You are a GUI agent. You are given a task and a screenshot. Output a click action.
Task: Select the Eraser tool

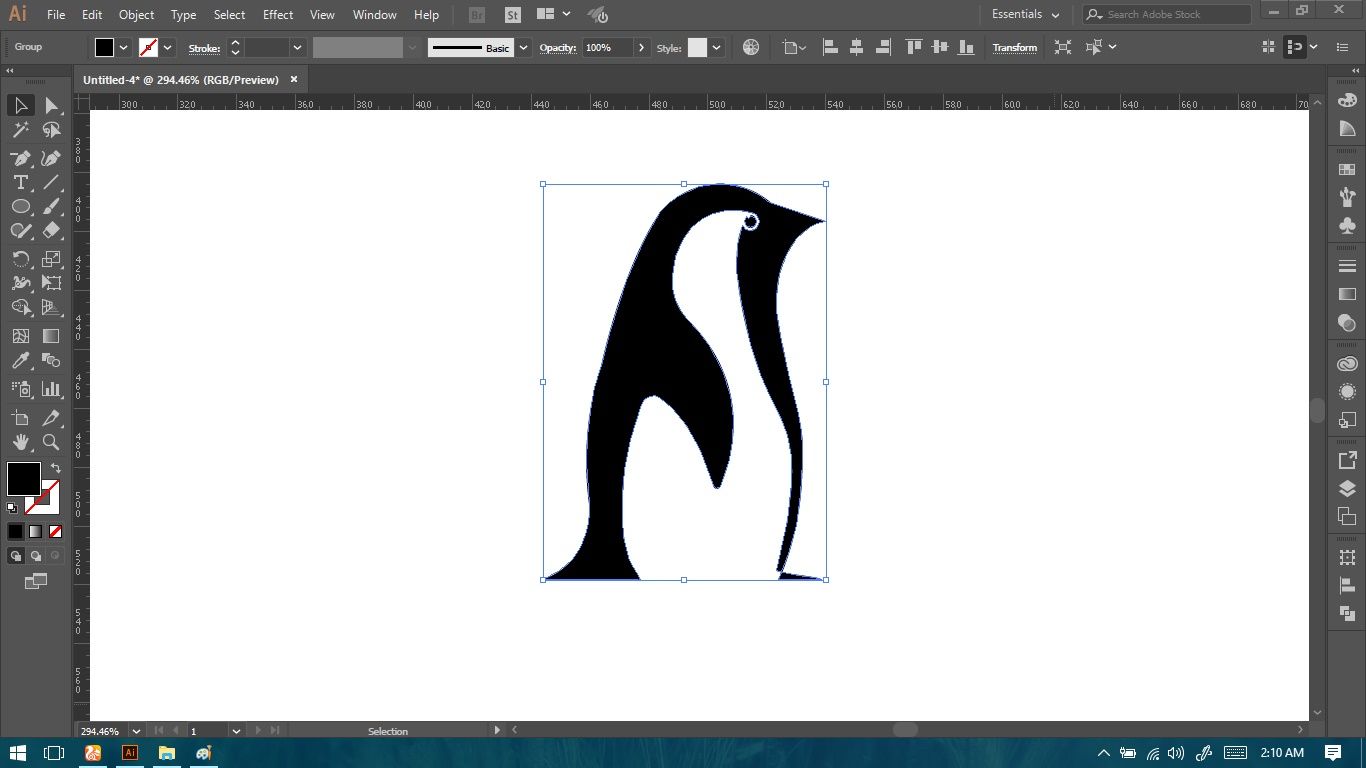click(x=51, y=230)
